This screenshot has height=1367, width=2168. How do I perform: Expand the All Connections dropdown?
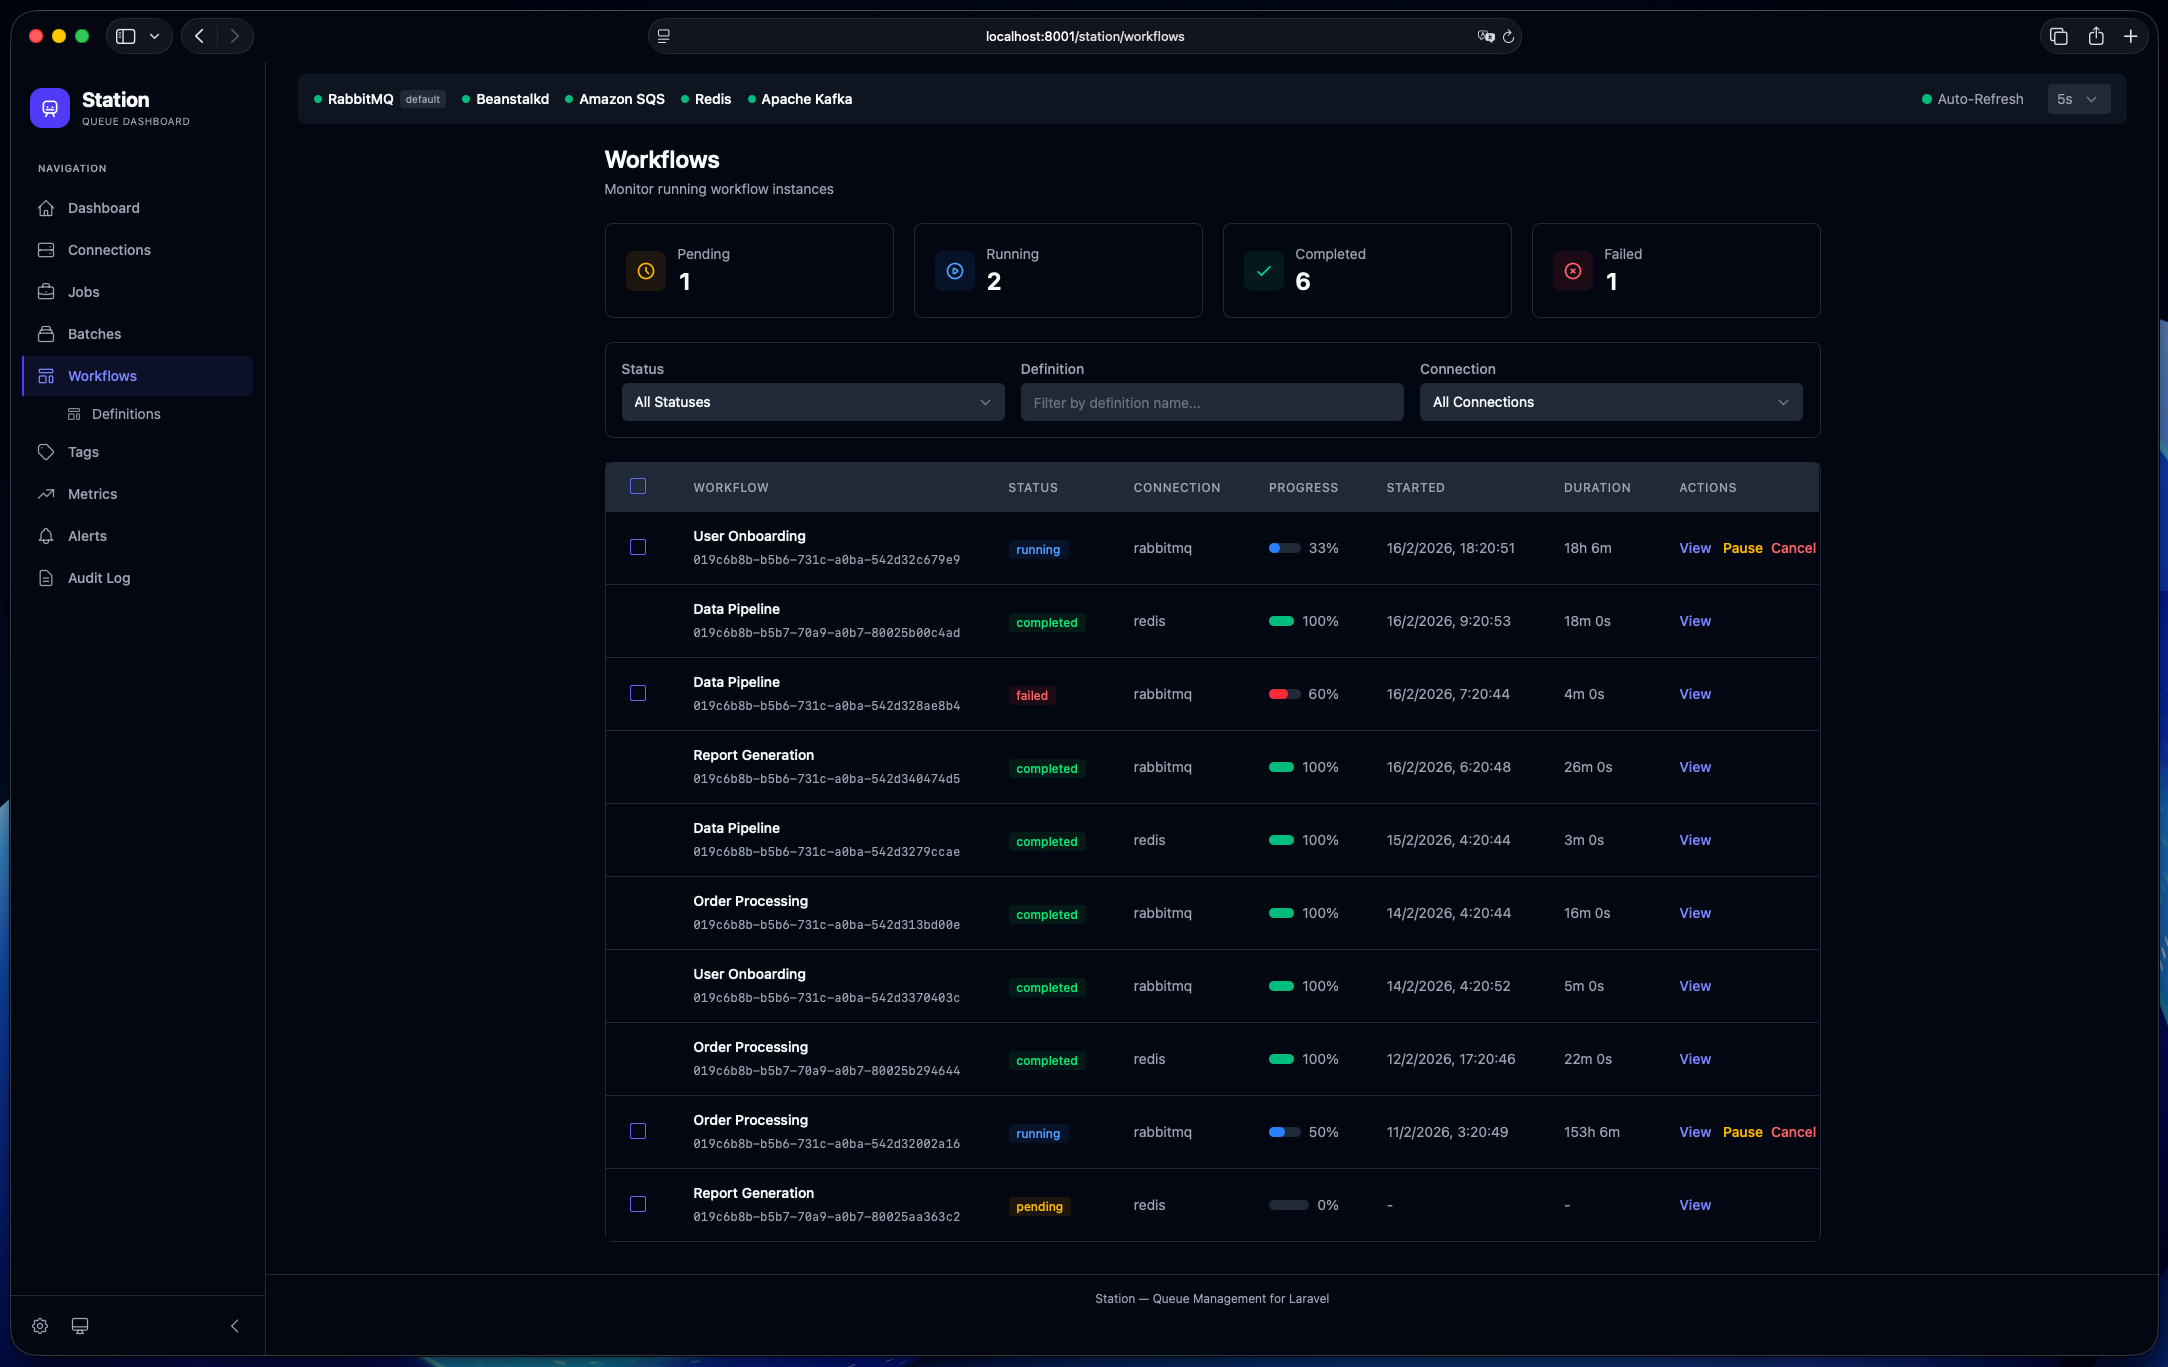pyautogui.click(x=1610, y=402)
